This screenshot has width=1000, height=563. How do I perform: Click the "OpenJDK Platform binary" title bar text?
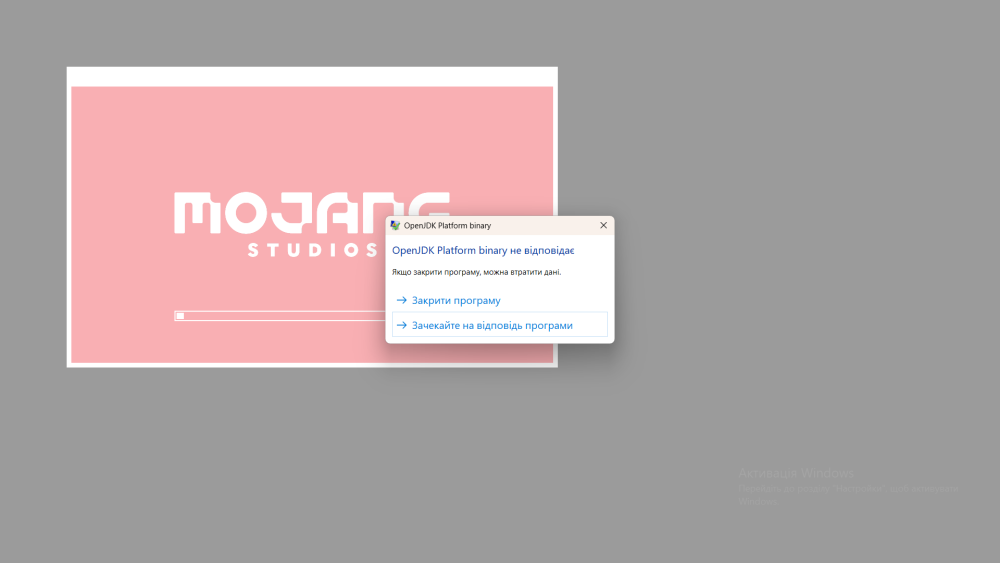(x=447, y=226)
